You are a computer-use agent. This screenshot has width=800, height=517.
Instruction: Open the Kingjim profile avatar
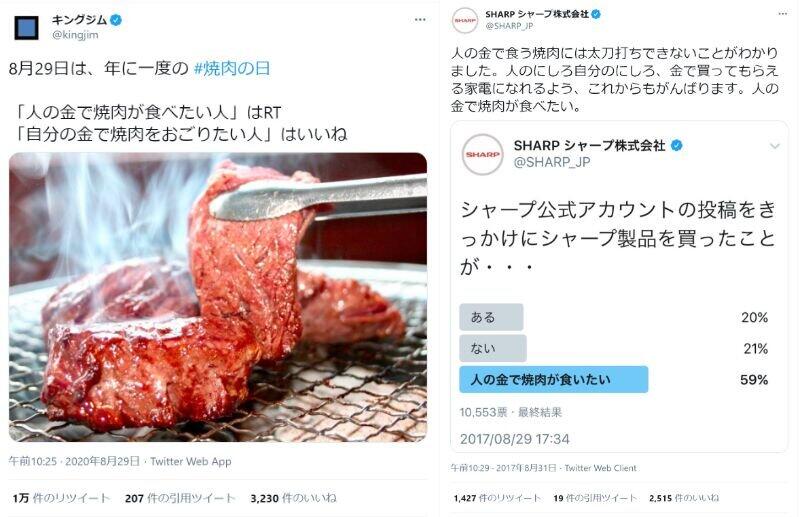coord(26,27)
